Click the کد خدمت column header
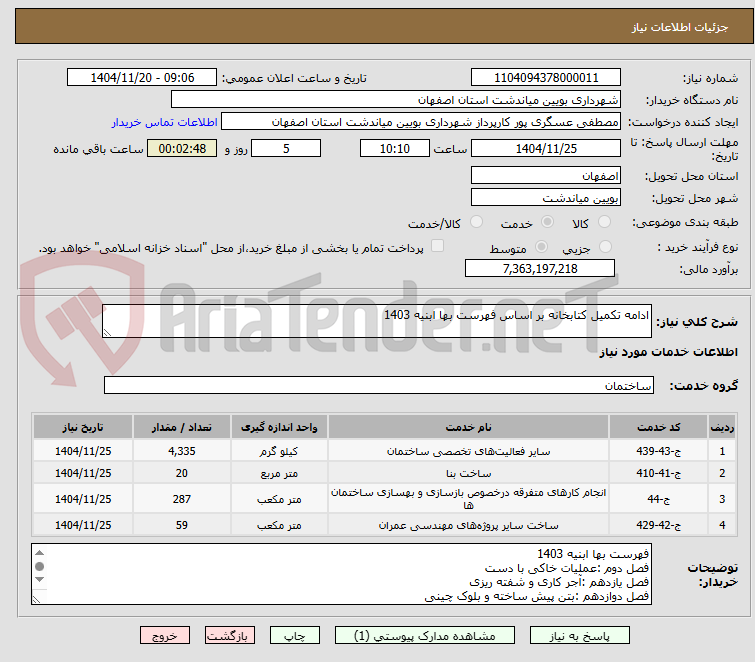Screen dimensions: 755x662 click(658, 427)
